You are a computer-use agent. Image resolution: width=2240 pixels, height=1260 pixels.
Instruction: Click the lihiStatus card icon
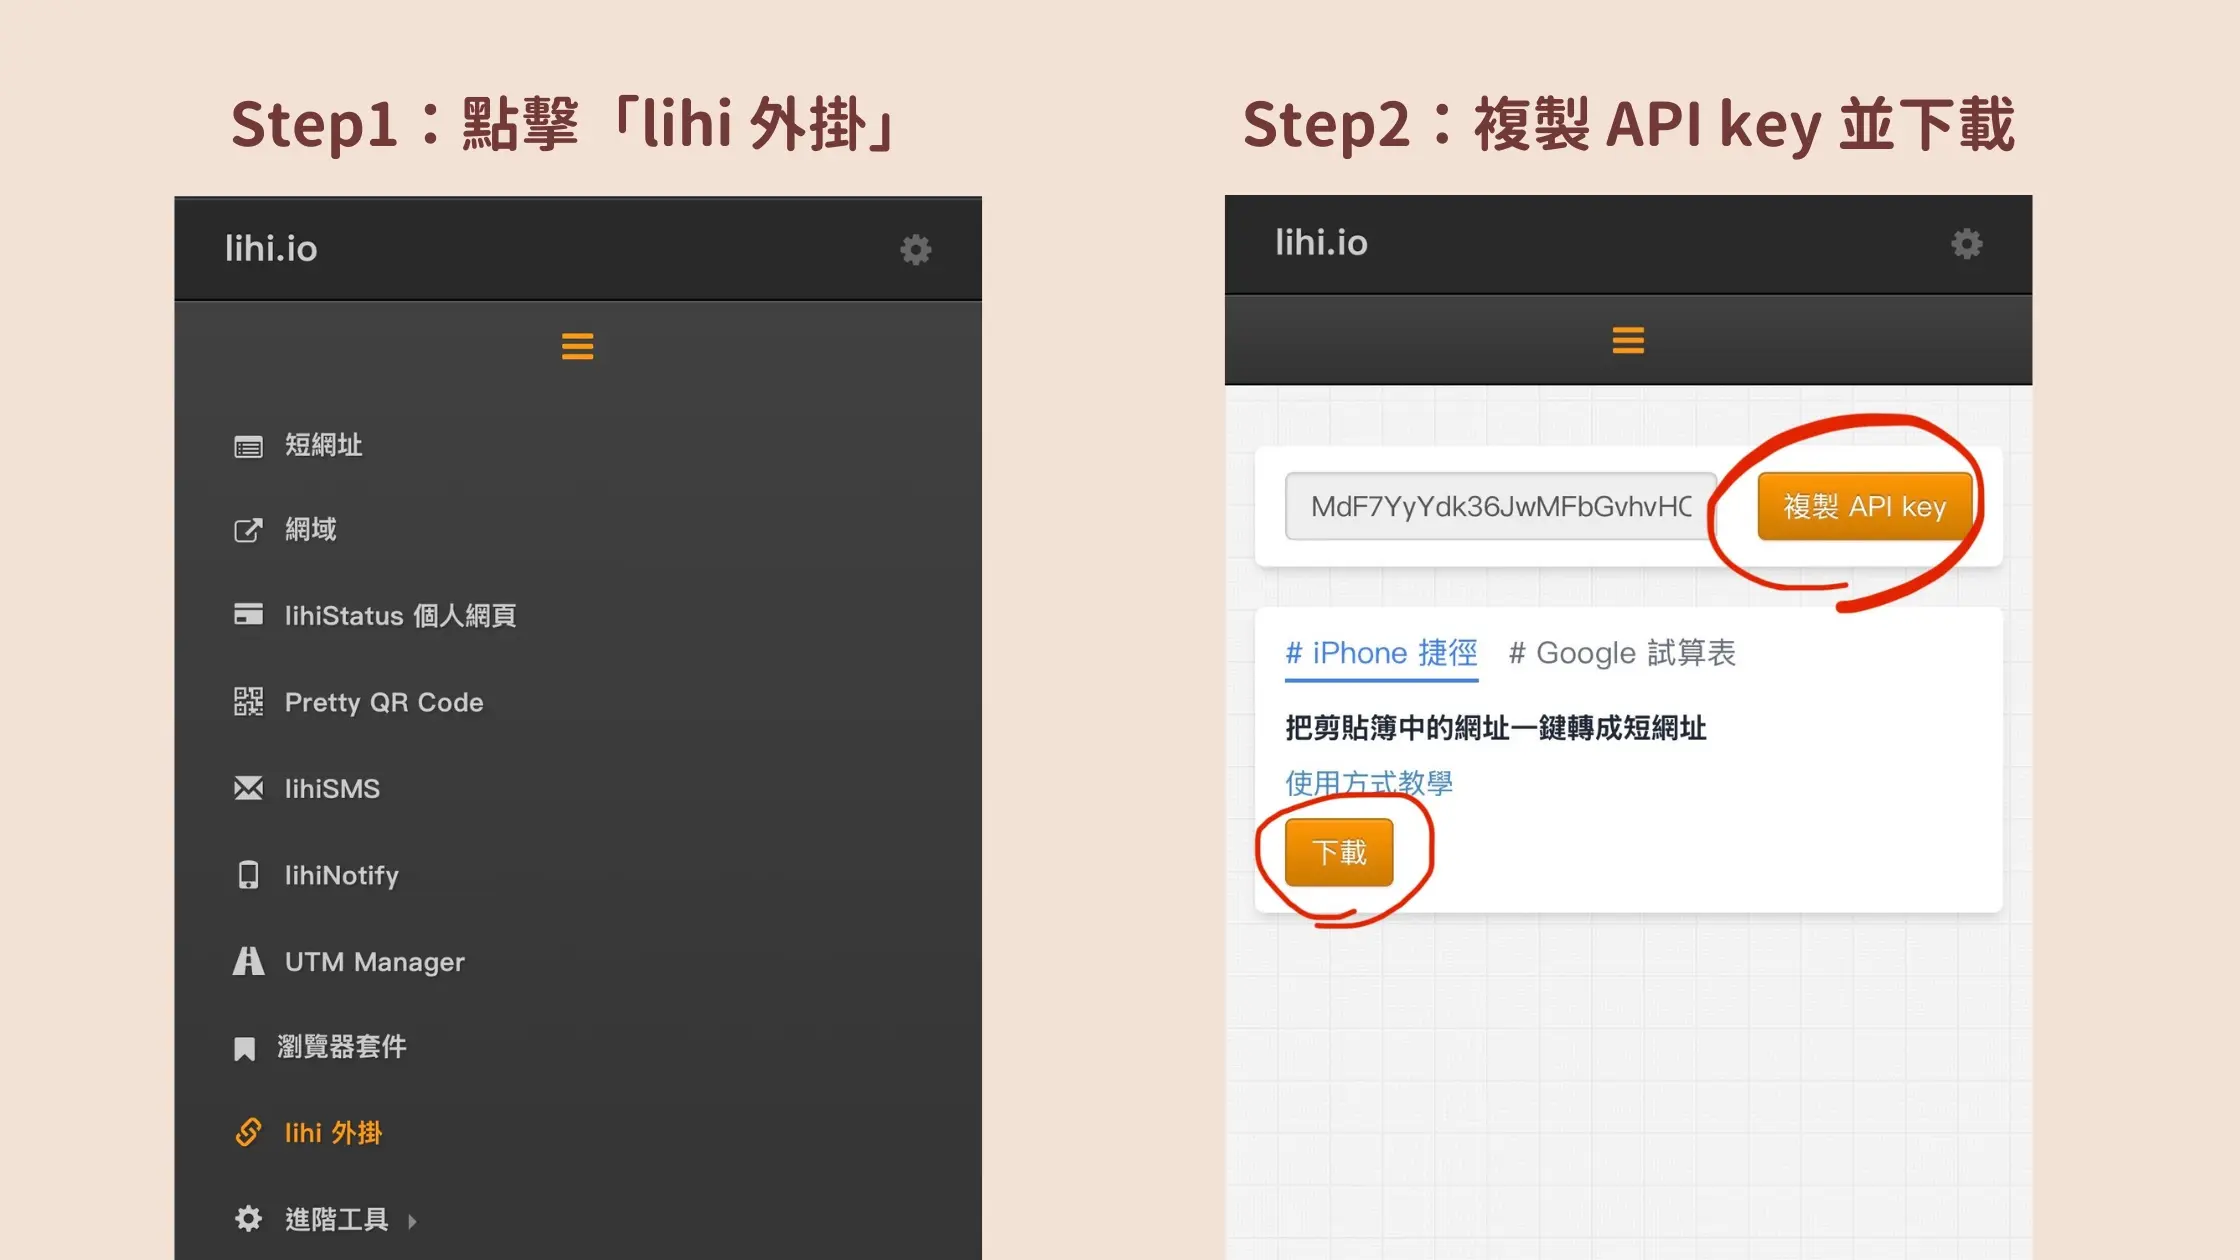248,614
